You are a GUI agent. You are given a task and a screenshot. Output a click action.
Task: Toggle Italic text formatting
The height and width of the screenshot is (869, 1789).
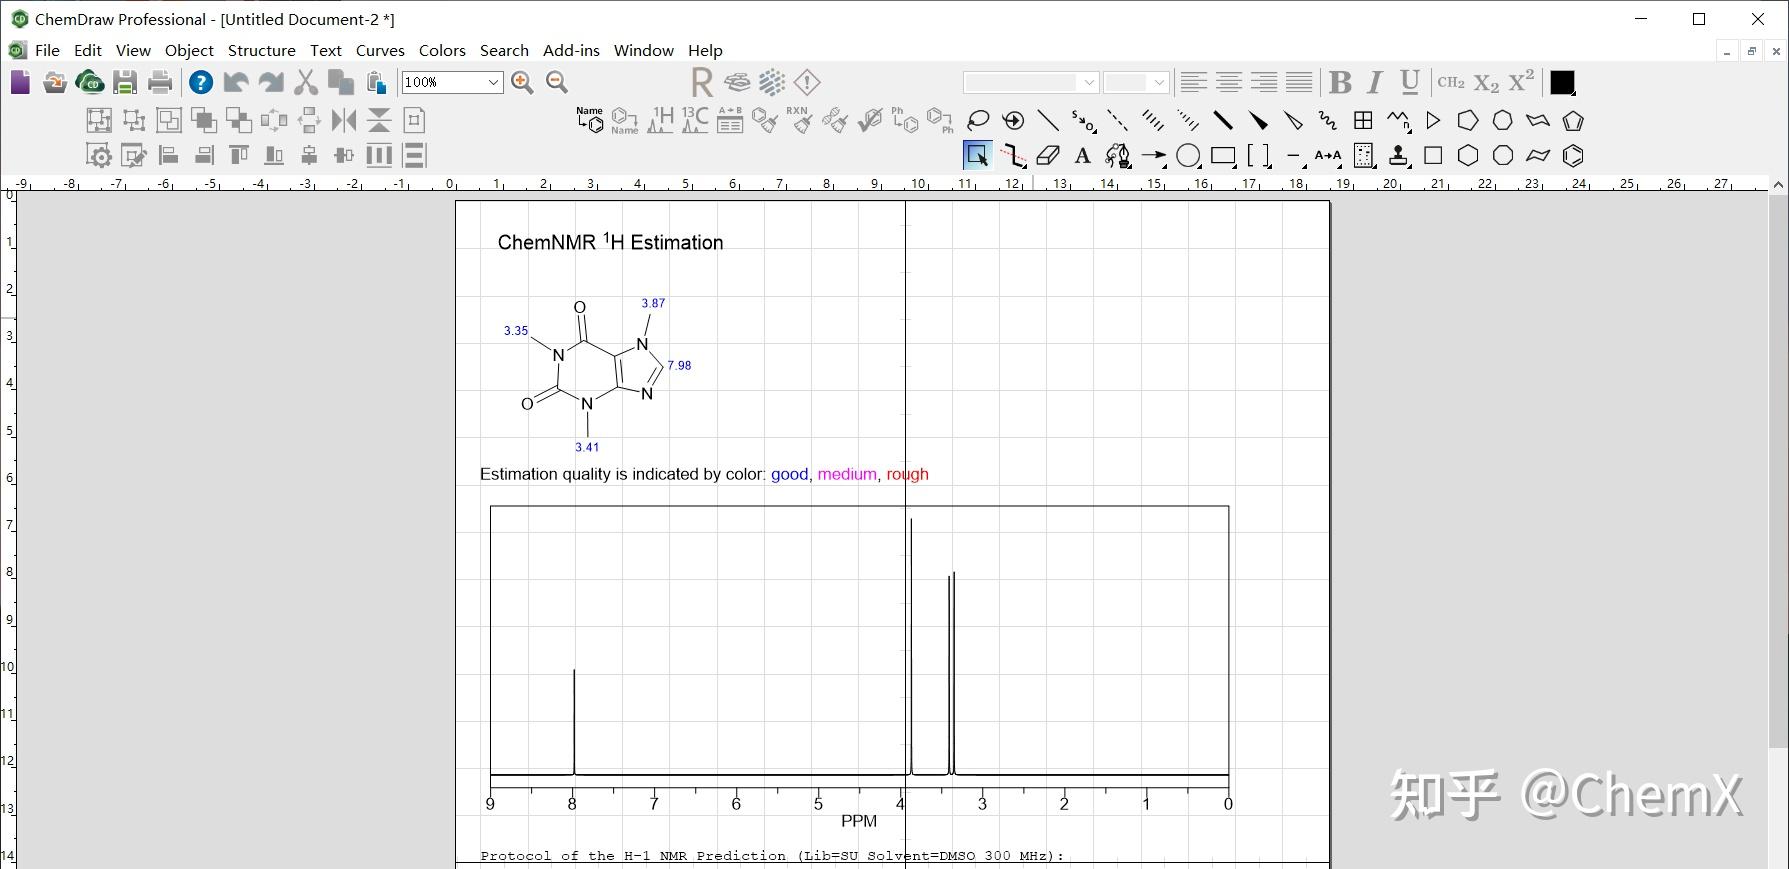1375,83
